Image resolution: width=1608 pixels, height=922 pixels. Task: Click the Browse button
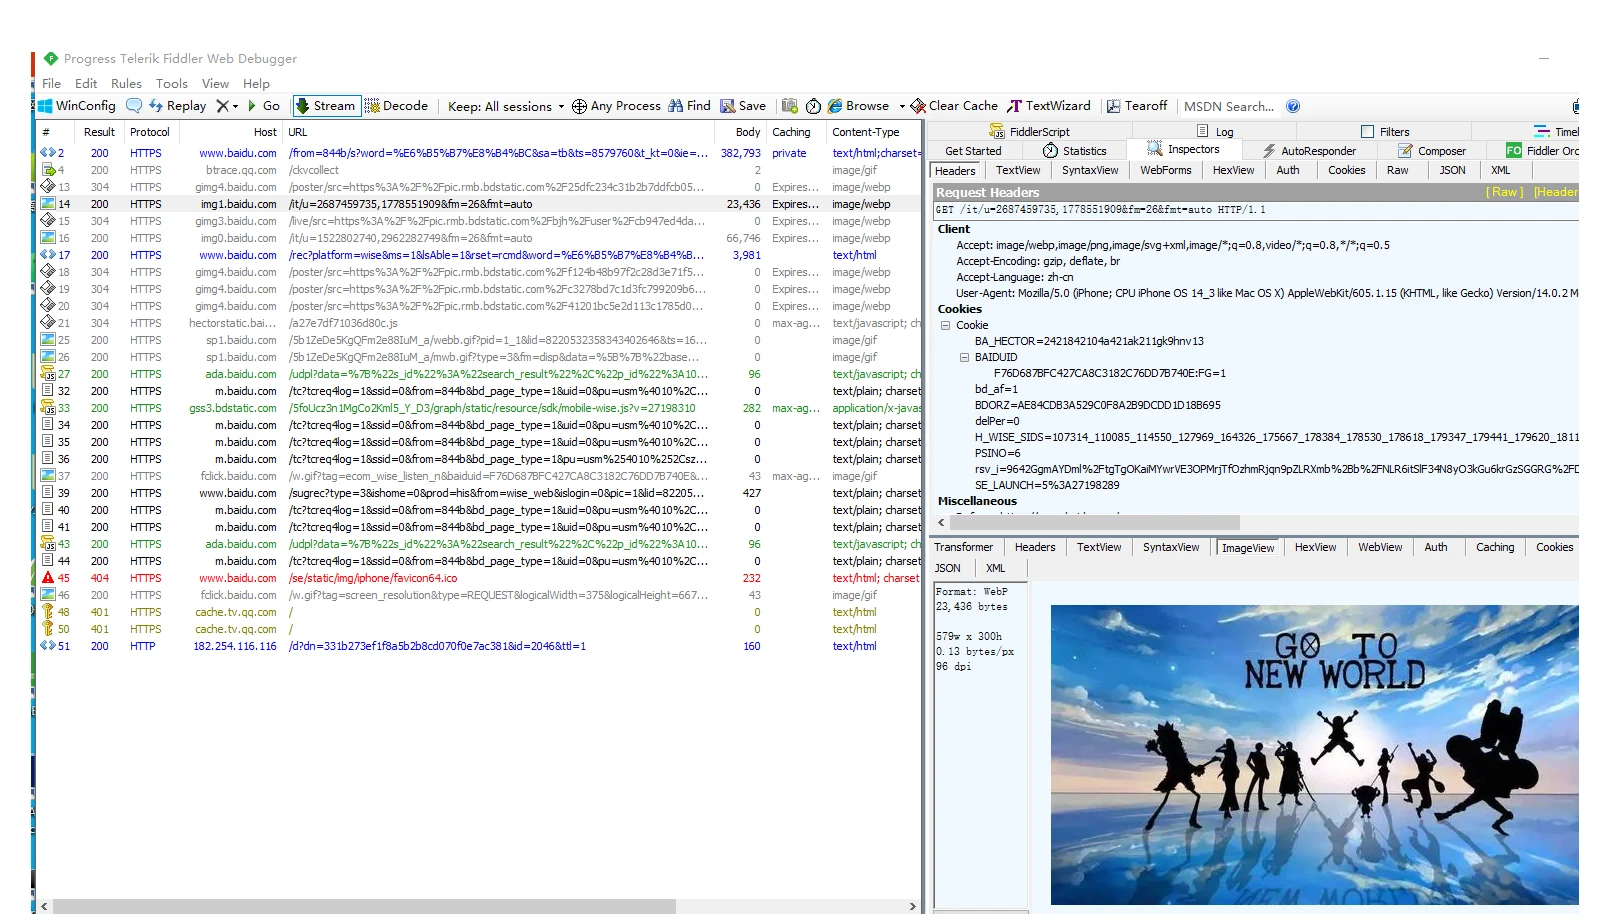[858, 106]
